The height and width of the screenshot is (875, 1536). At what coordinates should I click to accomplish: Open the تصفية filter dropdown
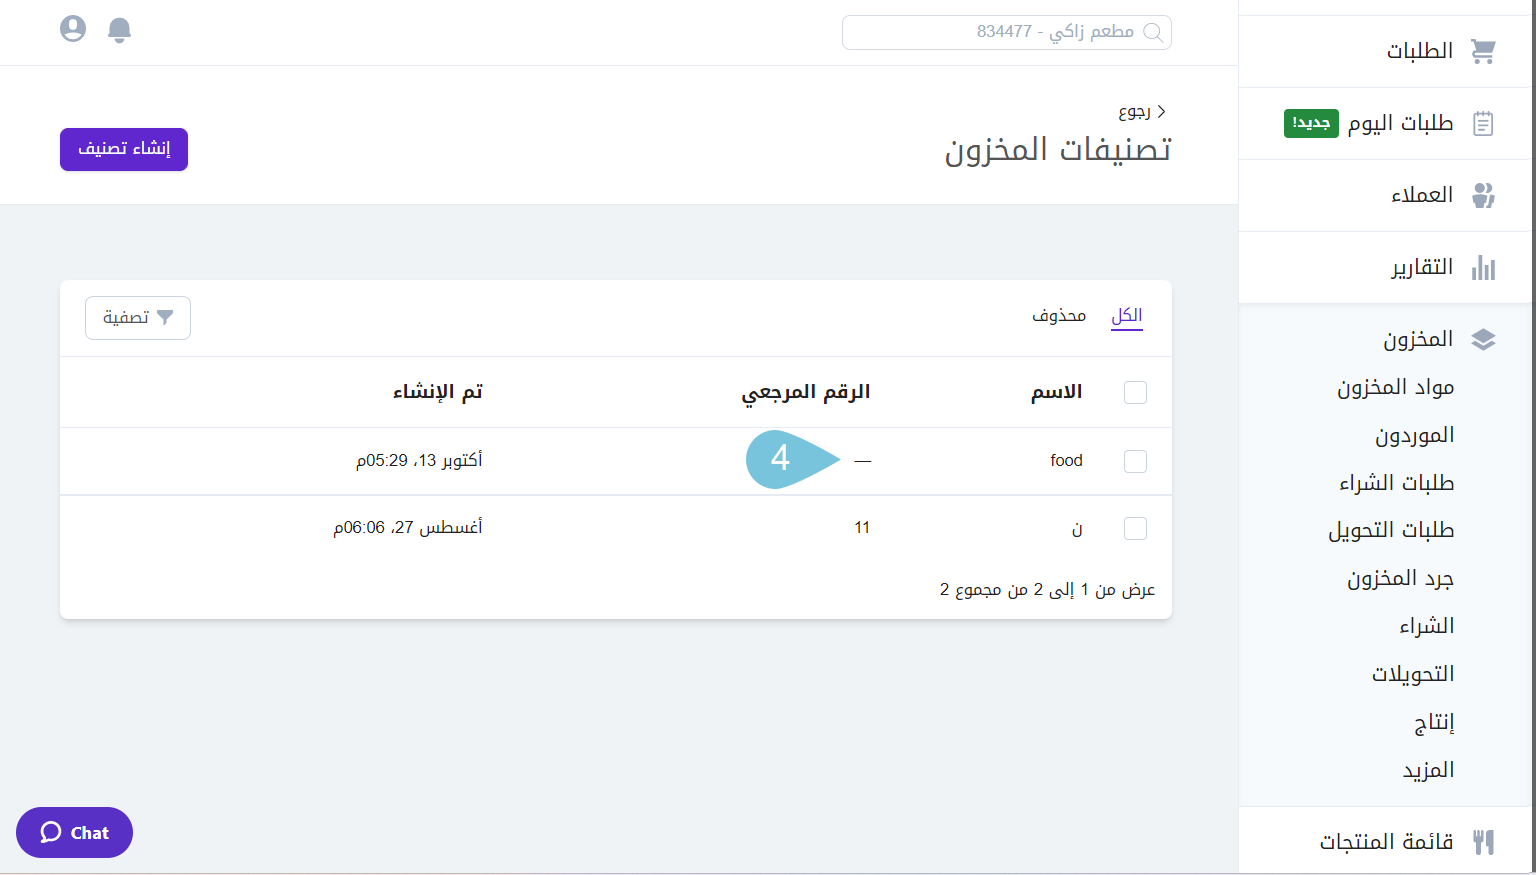(x=138, y=318)
